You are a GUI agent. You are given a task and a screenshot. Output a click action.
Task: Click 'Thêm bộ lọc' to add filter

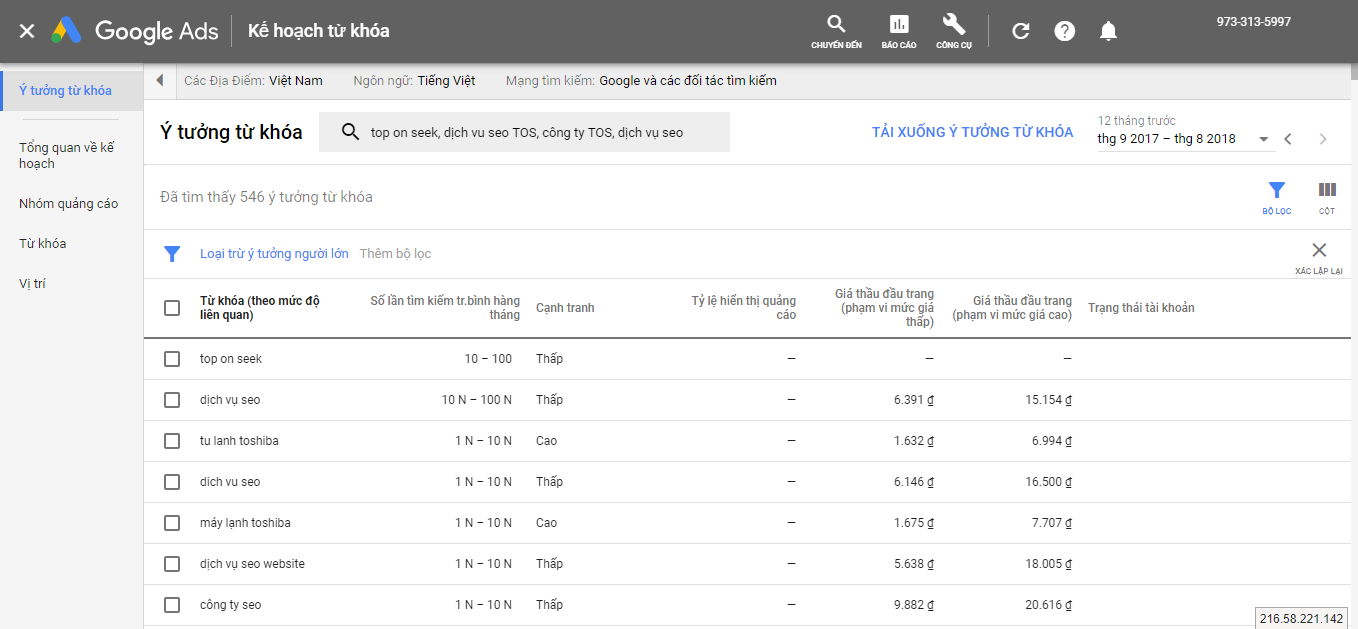tap(395, 254)
